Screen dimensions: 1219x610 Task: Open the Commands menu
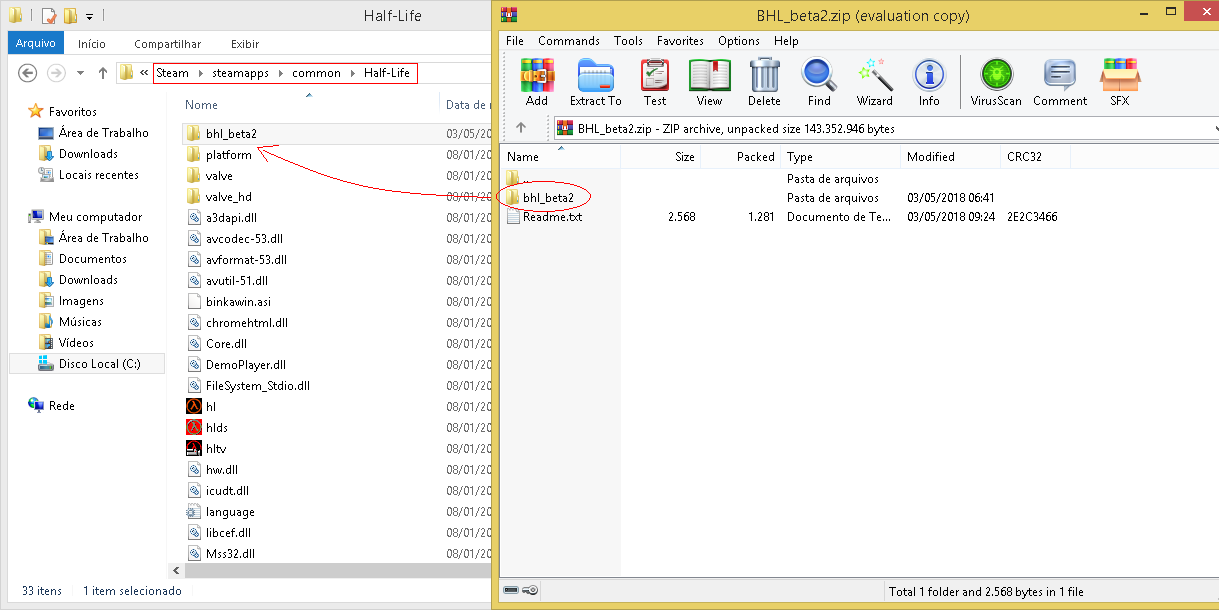pyautogui.click(x=569, y=41)
